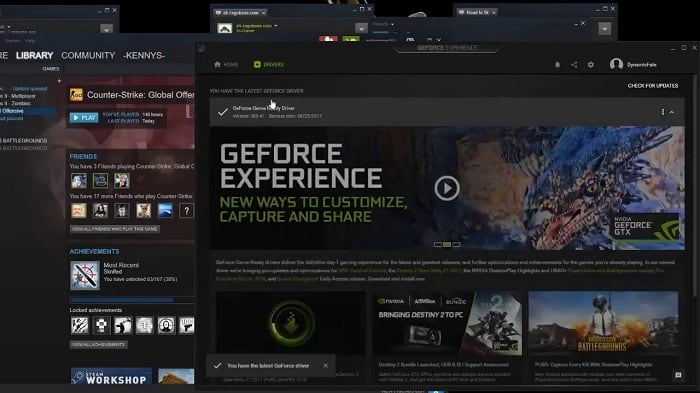This screenshot has width=700, height=393.
Task: Click VIEW ALL ACHIEVEMENTS button
Action: (99, 344)
